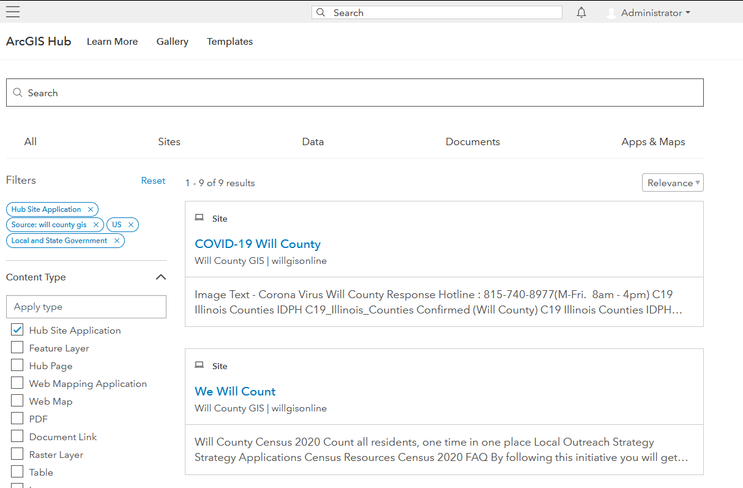Remove the Hub Site Application filter chip
This screenshot has height=488, width=743.
91,209
